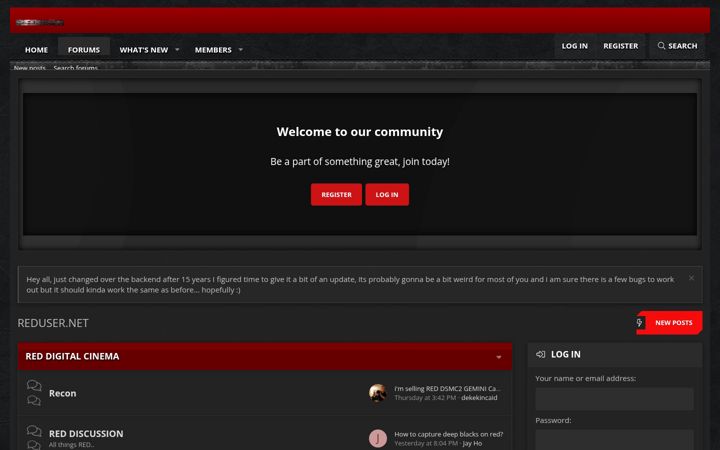Open the RED DISCUSSION forum
Image resolution: width=720 pixels, height=450 pixels.
[86, 433]
